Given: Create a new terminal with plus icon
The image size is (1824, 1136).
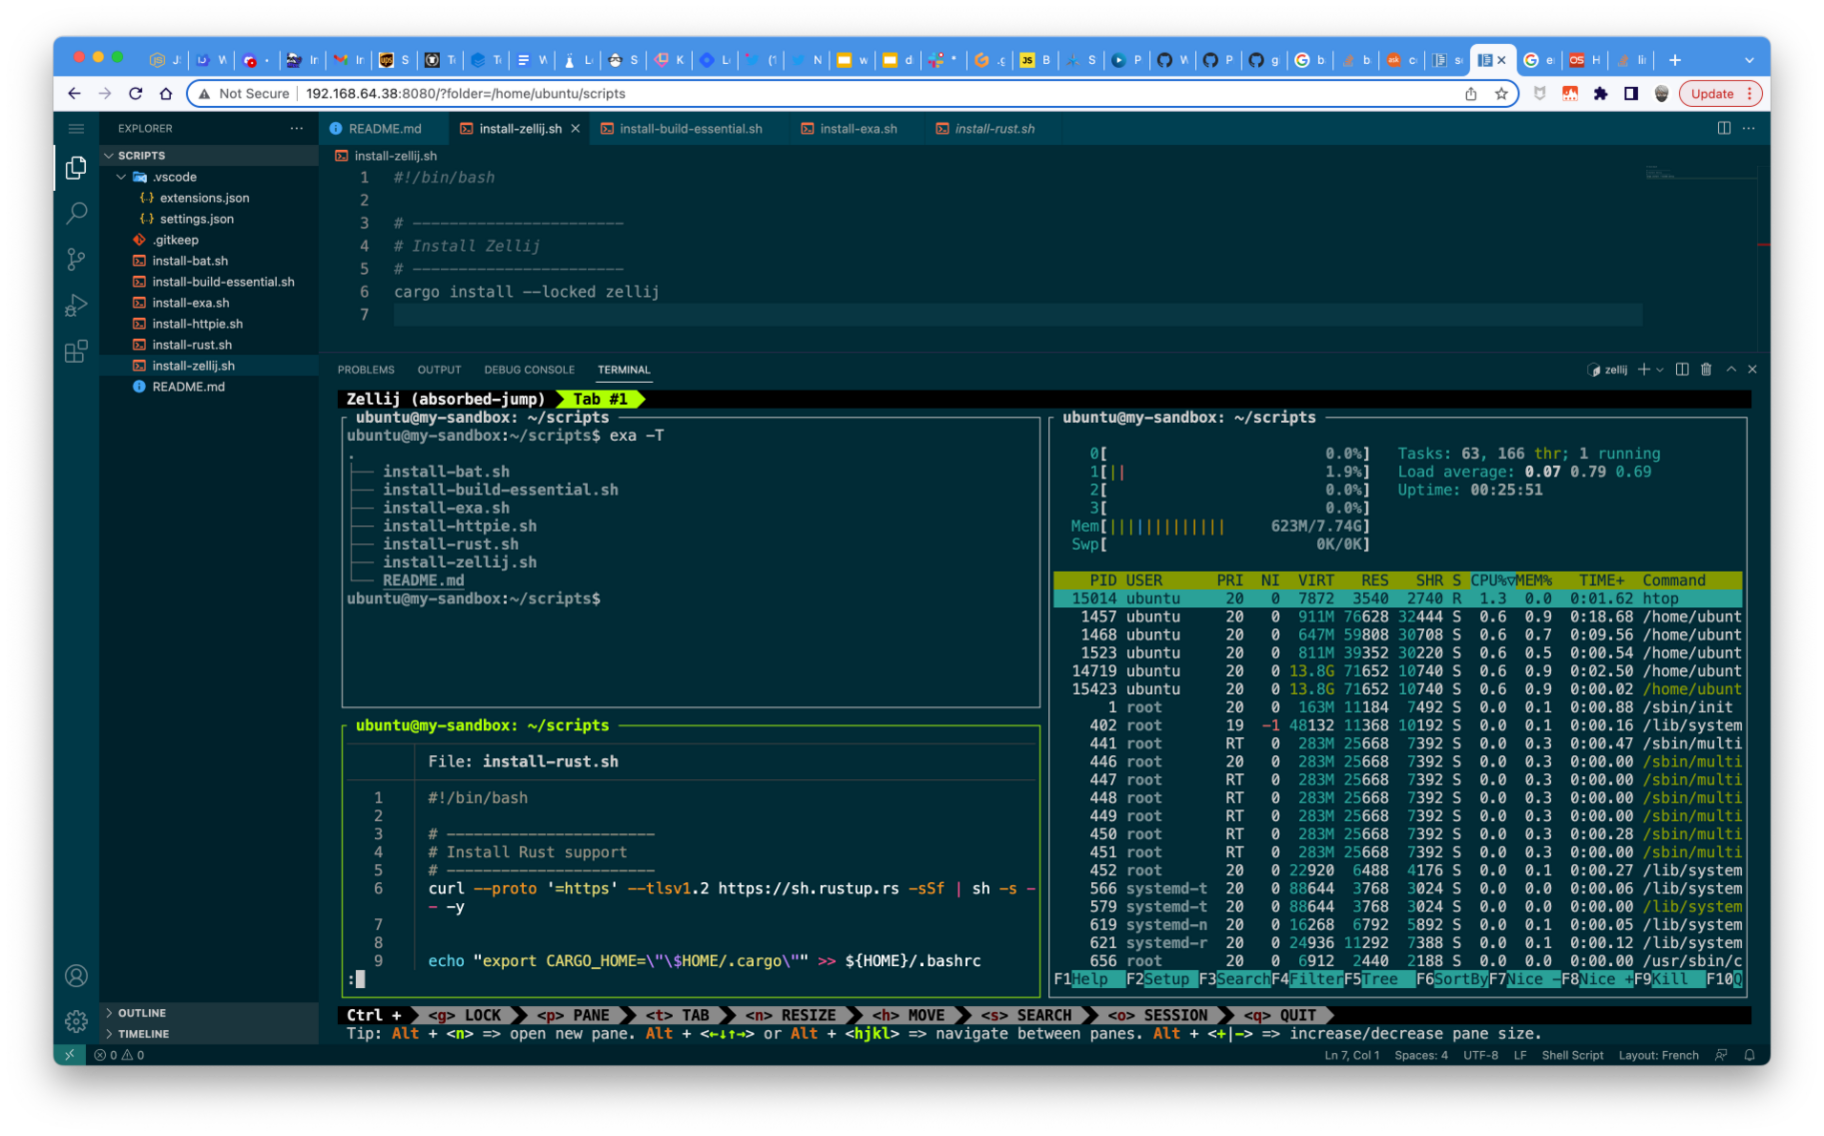Looking at the screenshot, I should click(1643, 369).
